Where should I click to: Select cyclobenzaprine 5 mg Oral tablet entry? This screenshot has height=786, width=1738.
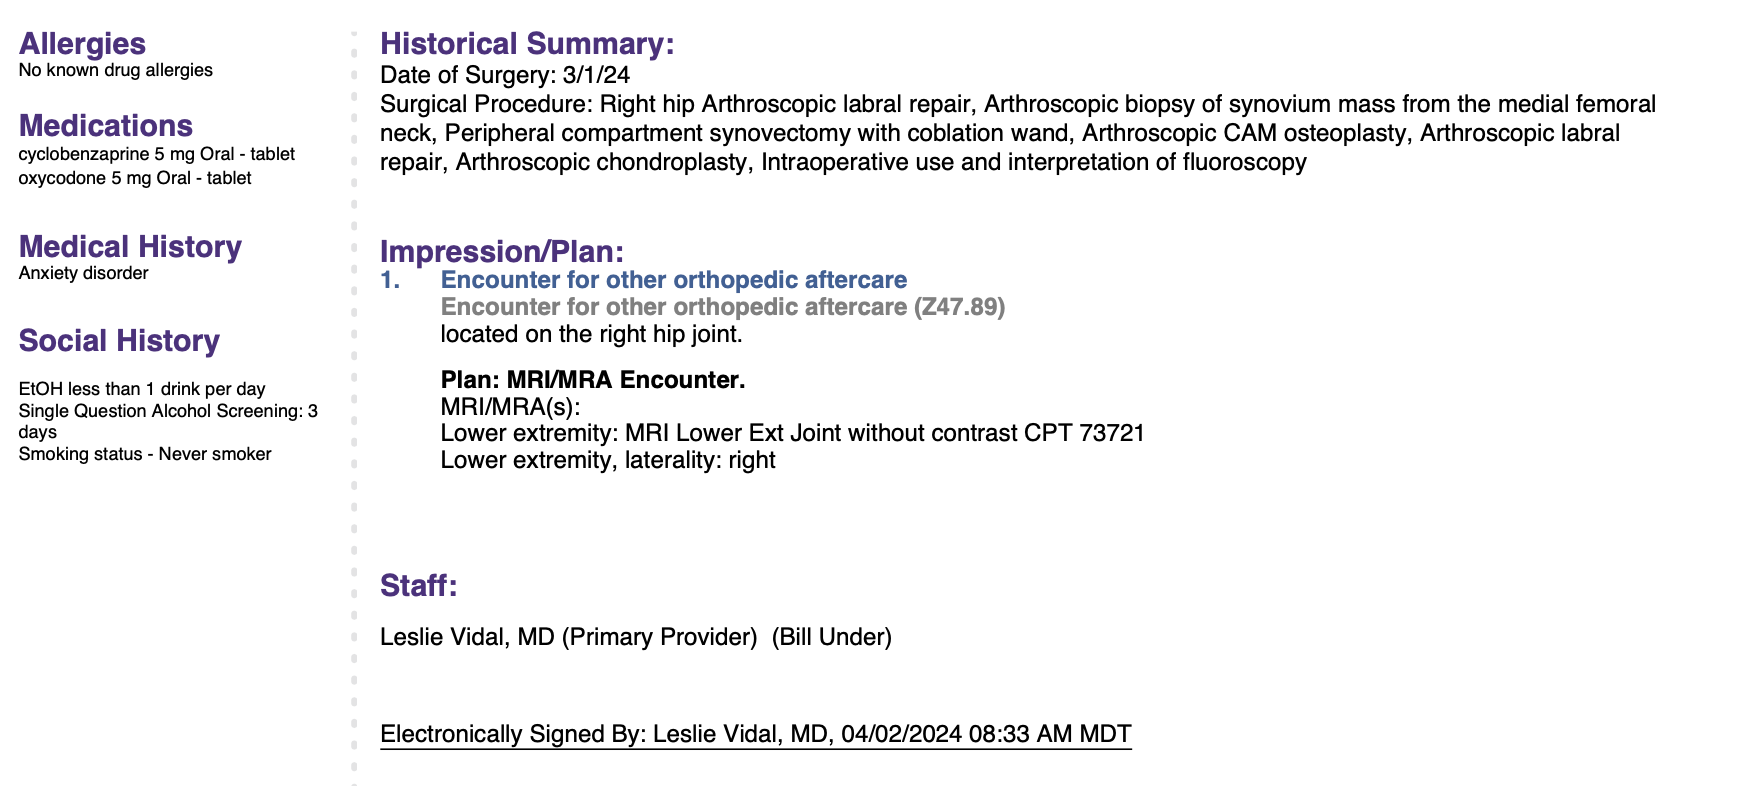pyautogui.click(x=157, y=155)
